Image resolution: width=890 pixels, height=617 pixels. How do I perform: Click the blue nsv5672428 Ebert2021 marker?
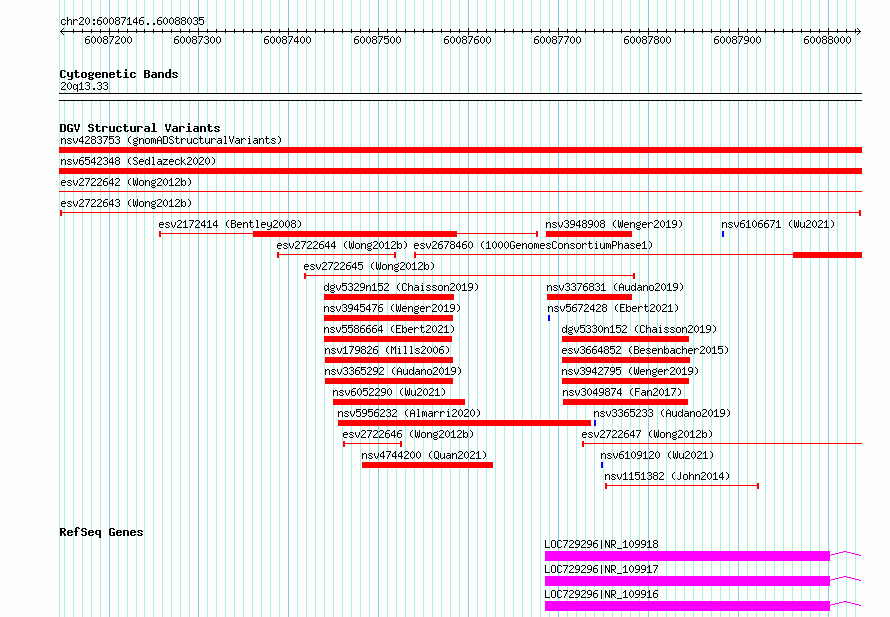tap(549, 318)
